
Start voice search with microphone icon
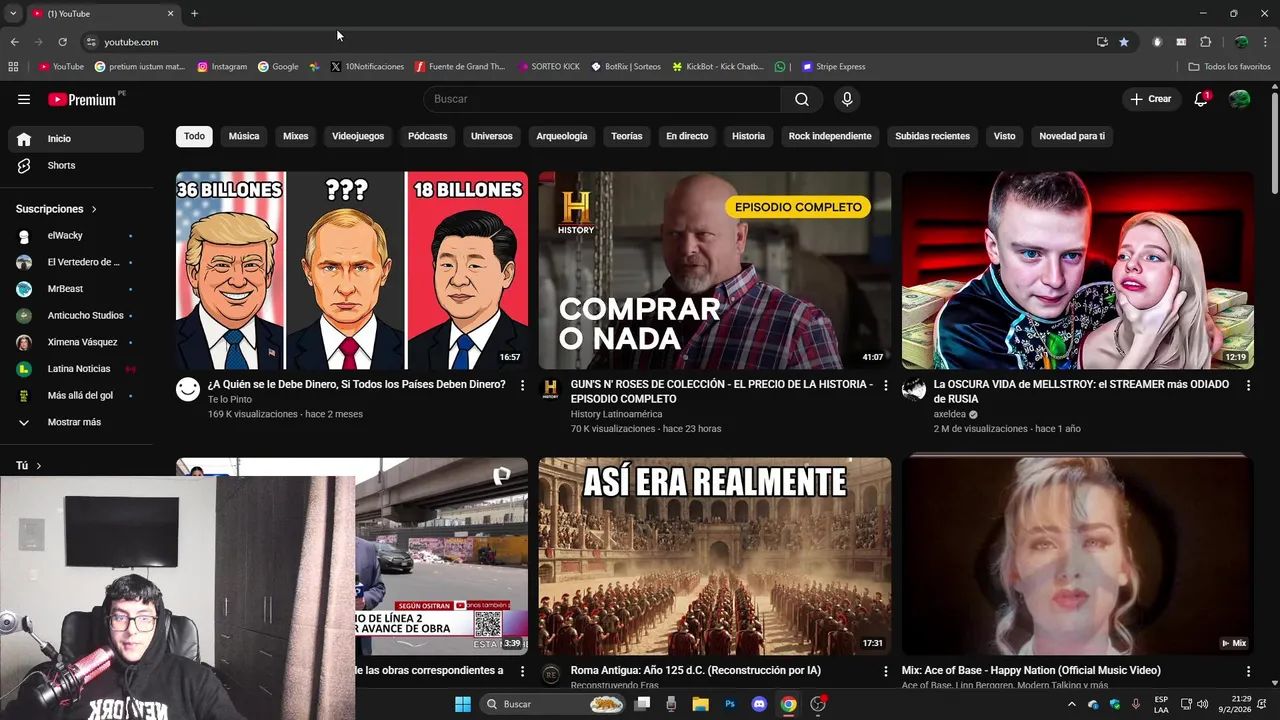(847, 99)
